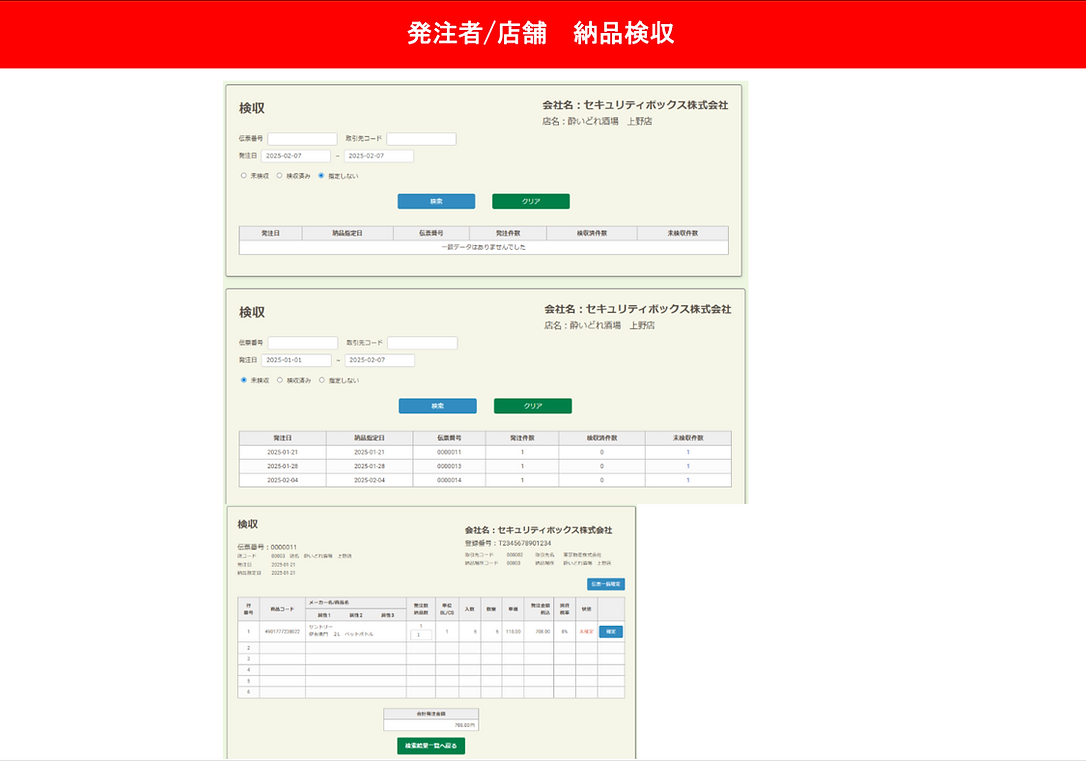Focus 取引先コード field in the three-result panel
1086x761 pixels.
point(422,343)
